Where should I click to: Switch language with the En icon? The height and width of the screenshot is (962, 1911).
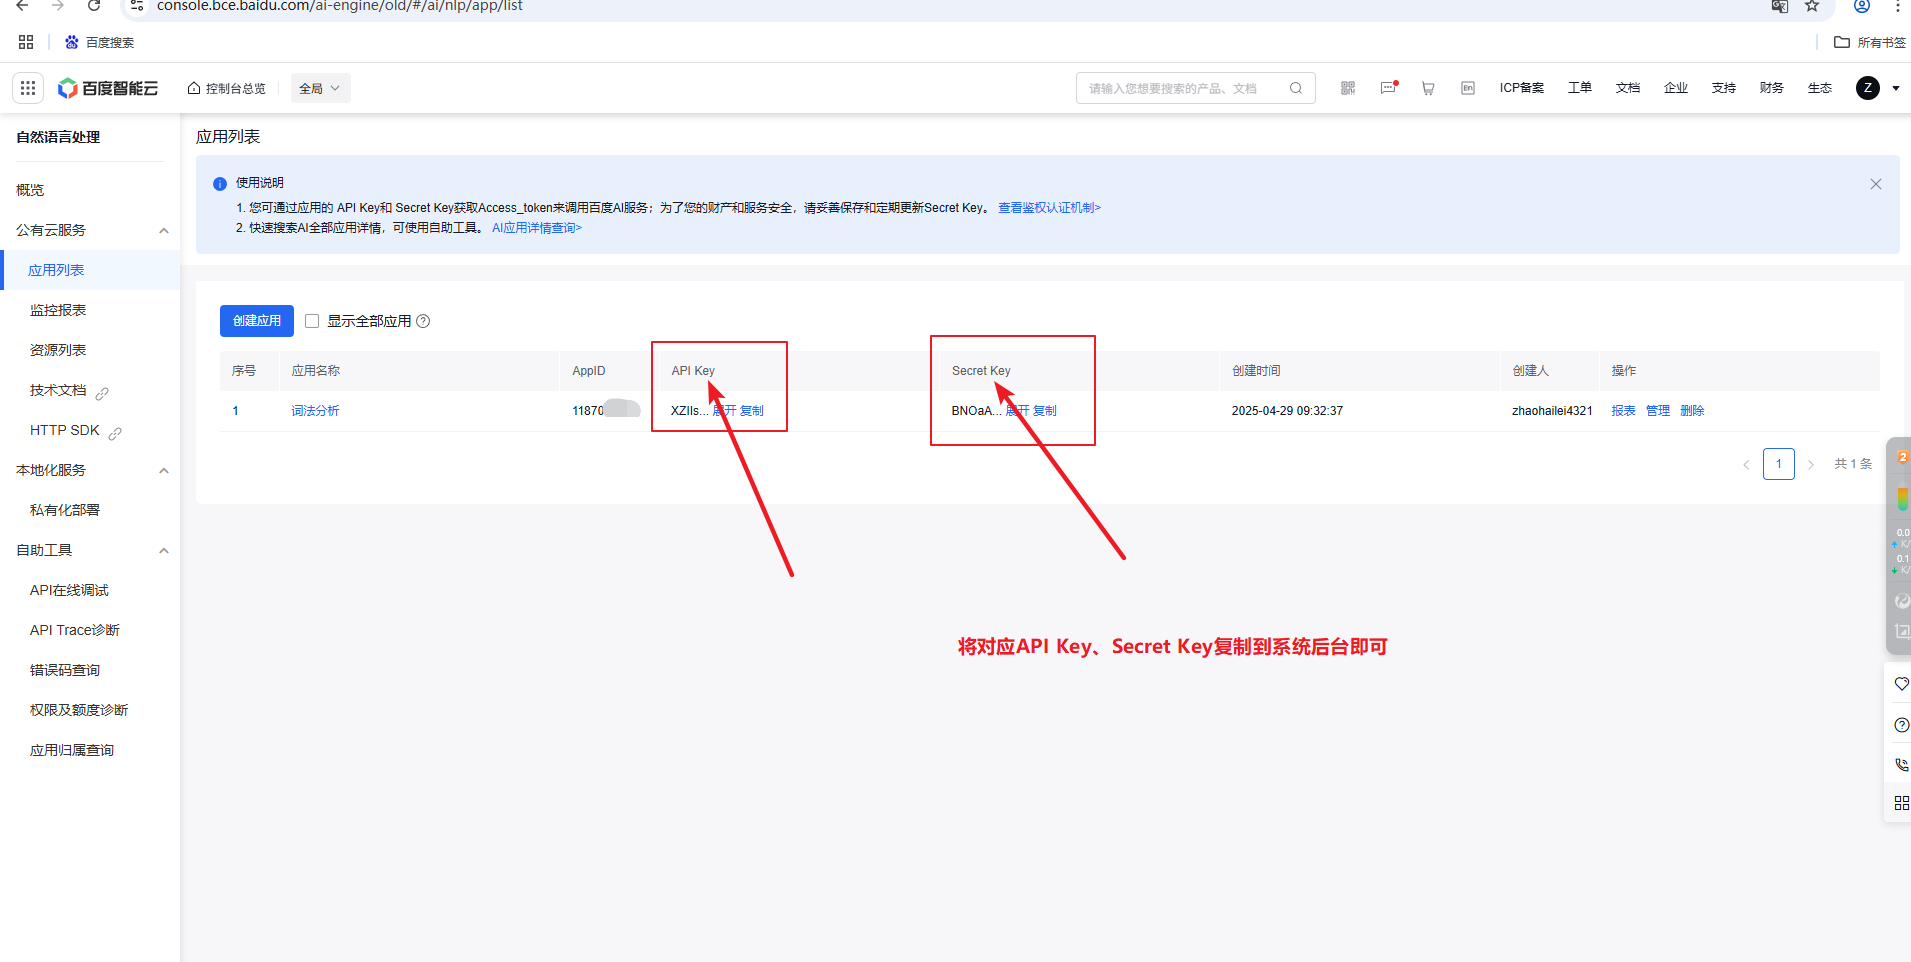tap(1468, 88)
